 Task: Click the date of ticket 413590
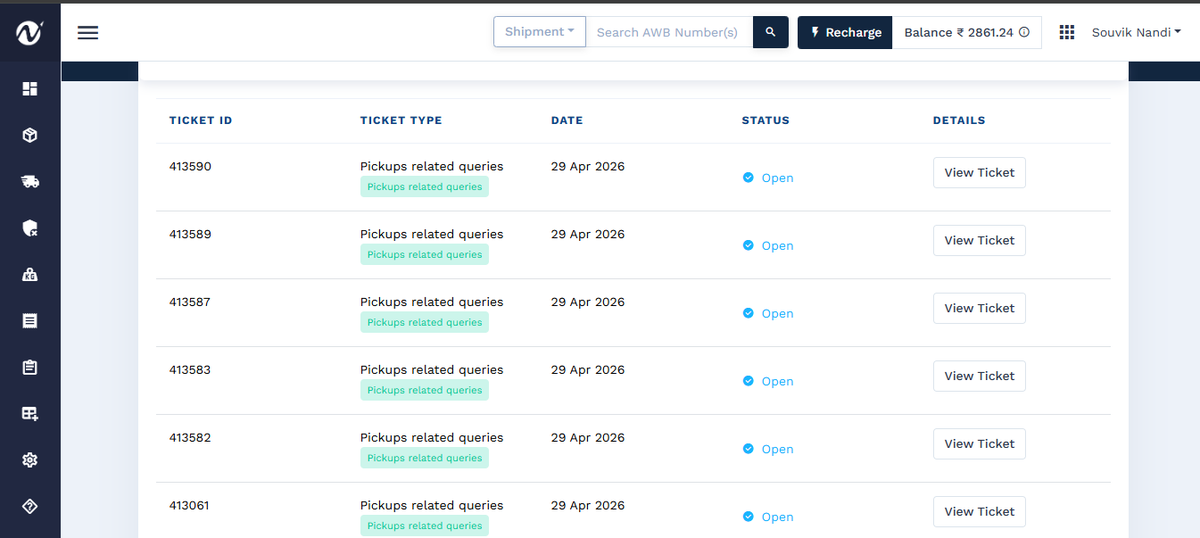pyautogui.click(x=588, y=166)
